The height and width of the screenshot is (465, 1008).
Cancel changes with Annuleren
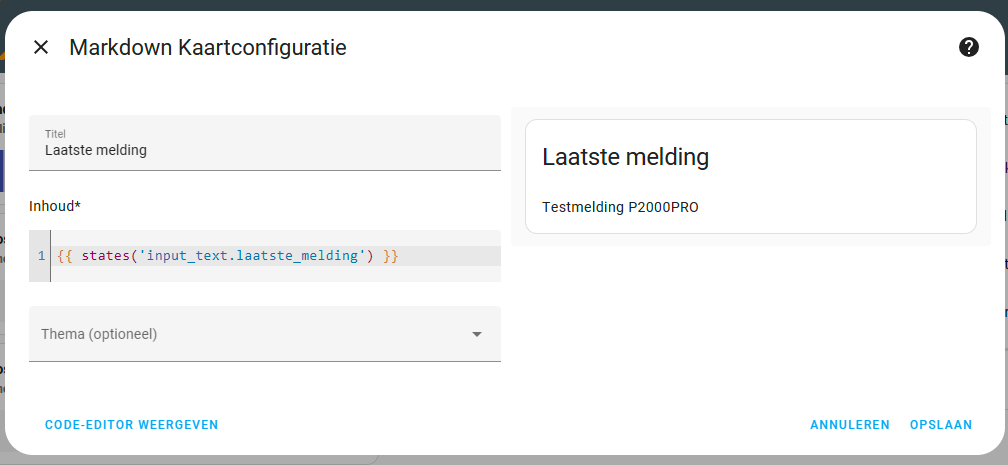pyautogui.click(x=850, y=424)
